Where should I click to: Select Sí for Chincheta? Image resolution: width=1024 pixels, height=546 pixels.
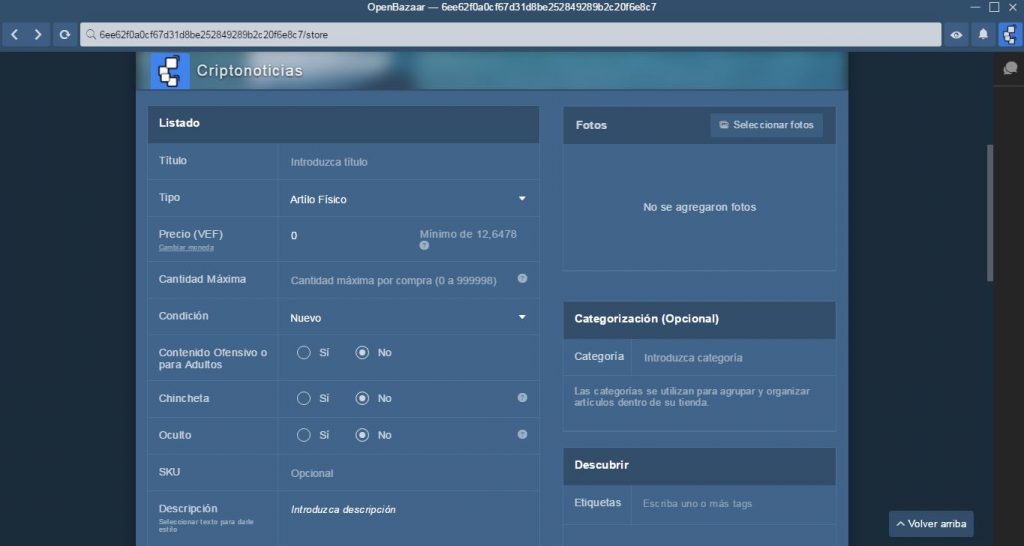304,398
